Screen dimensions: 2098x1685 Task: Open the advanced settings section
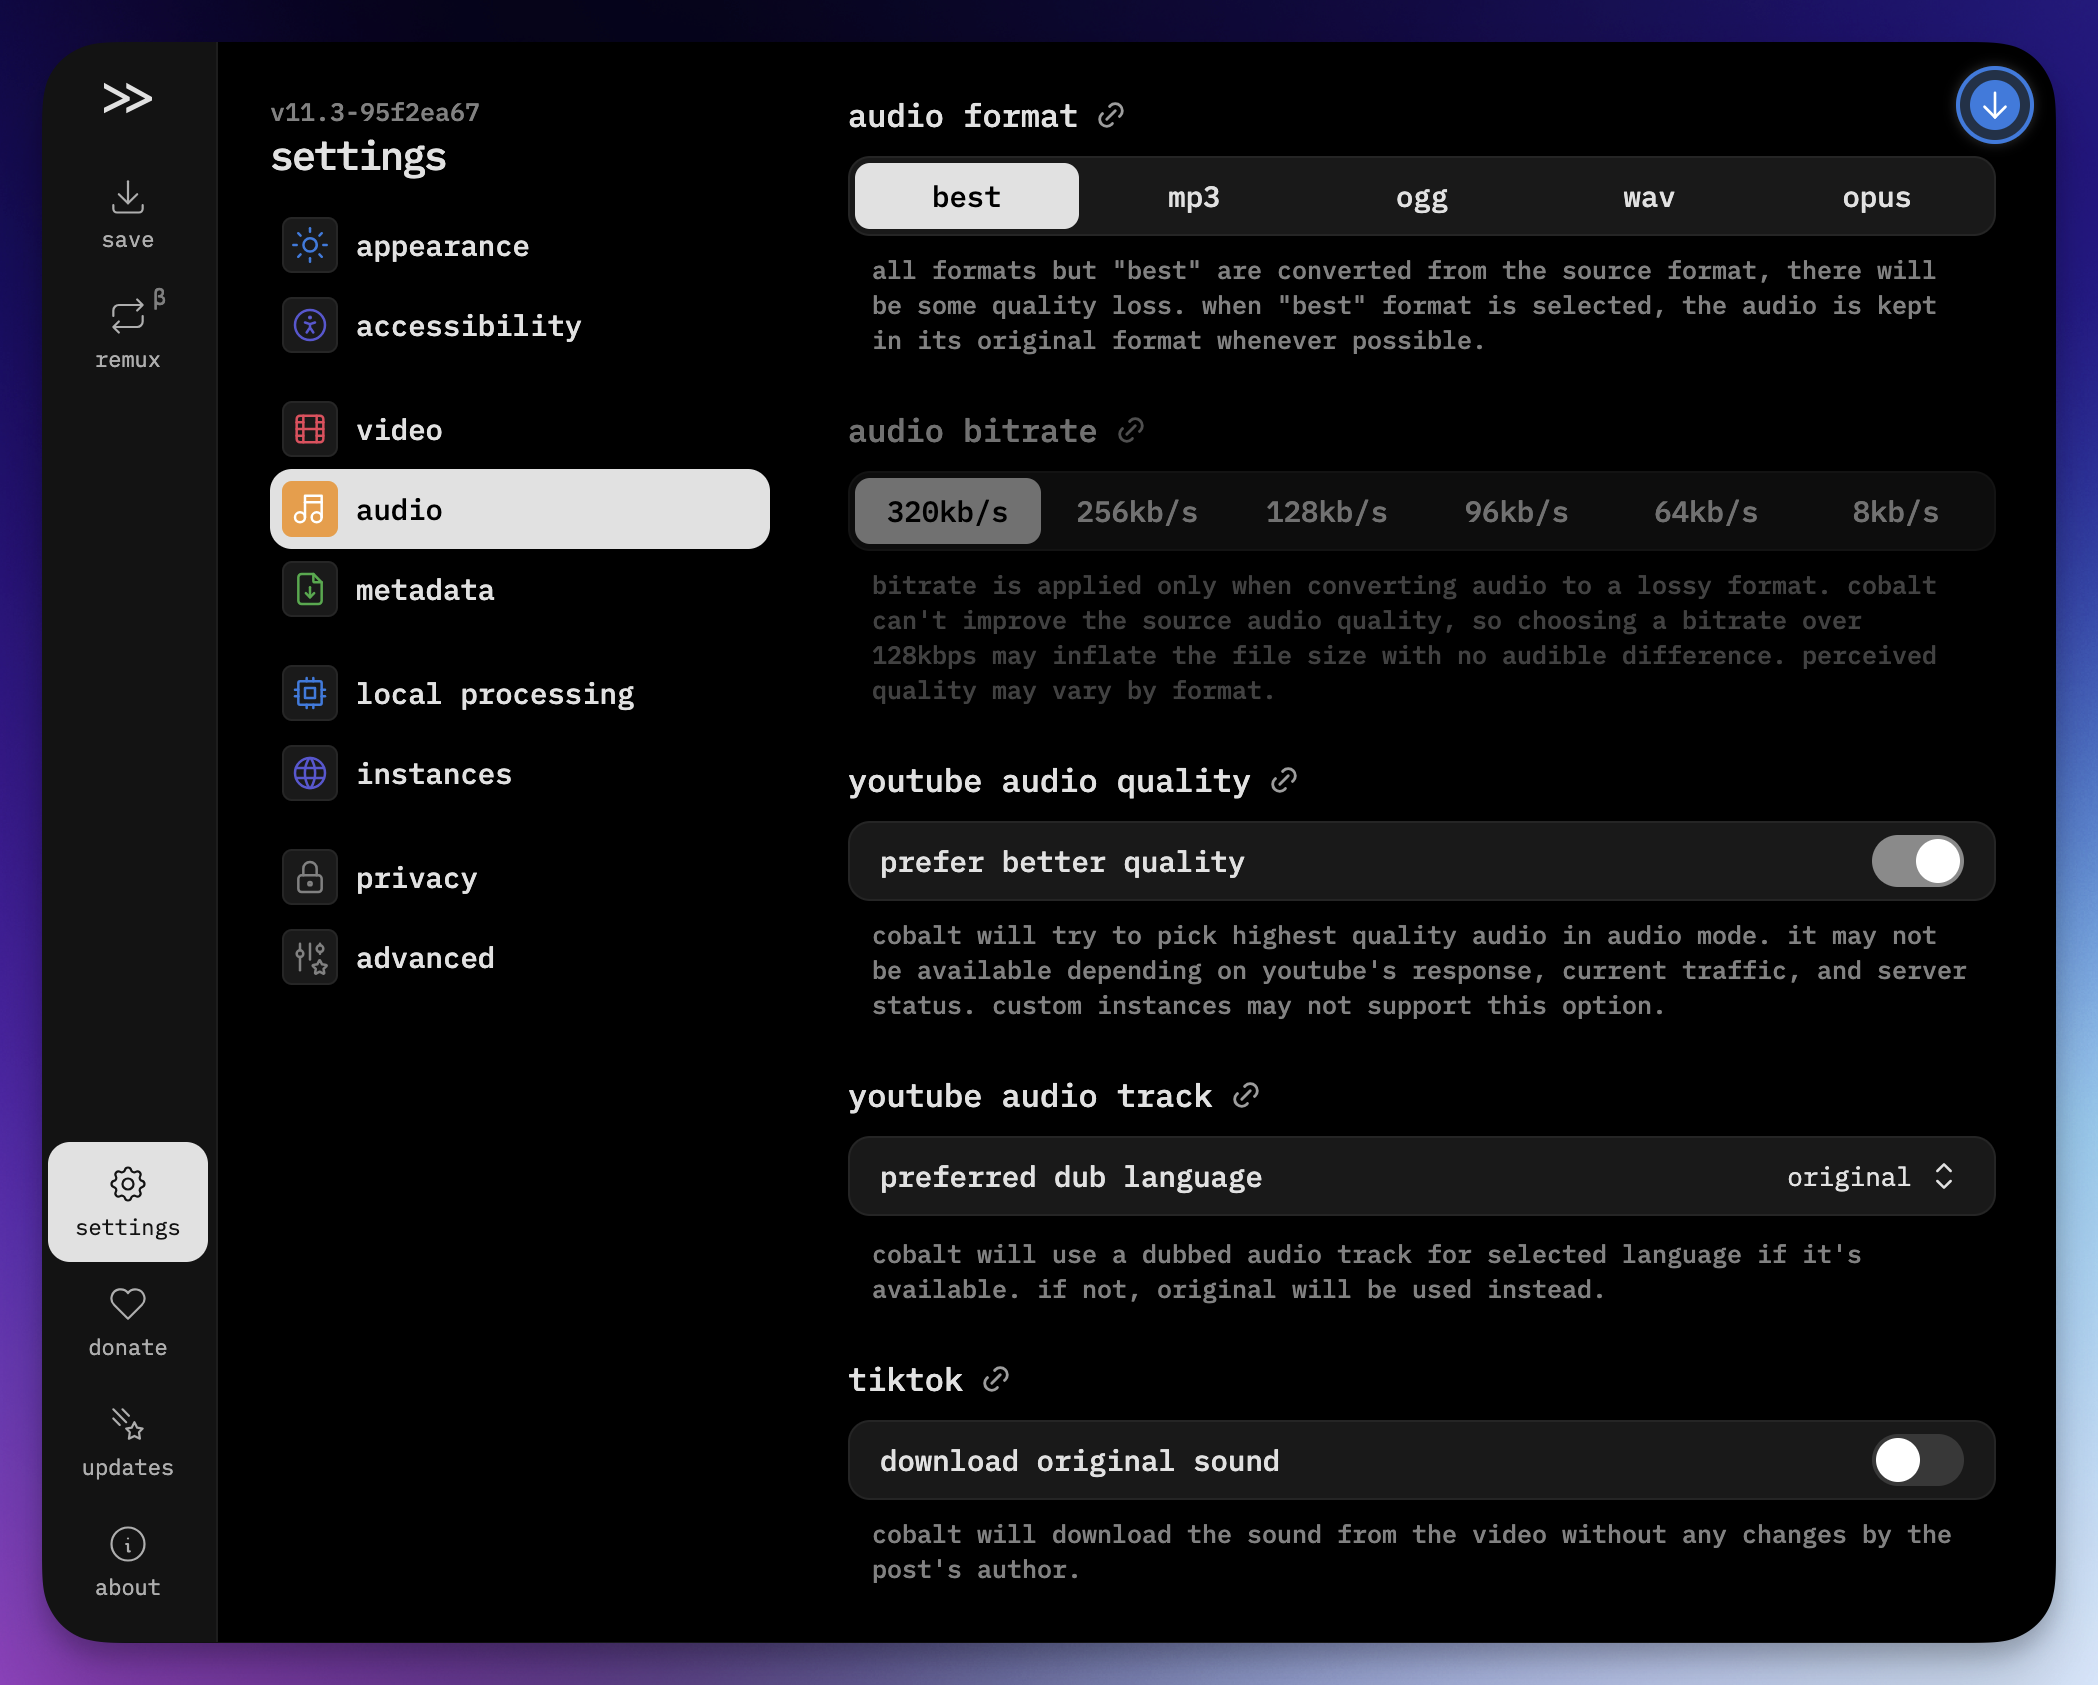(424, 958)
